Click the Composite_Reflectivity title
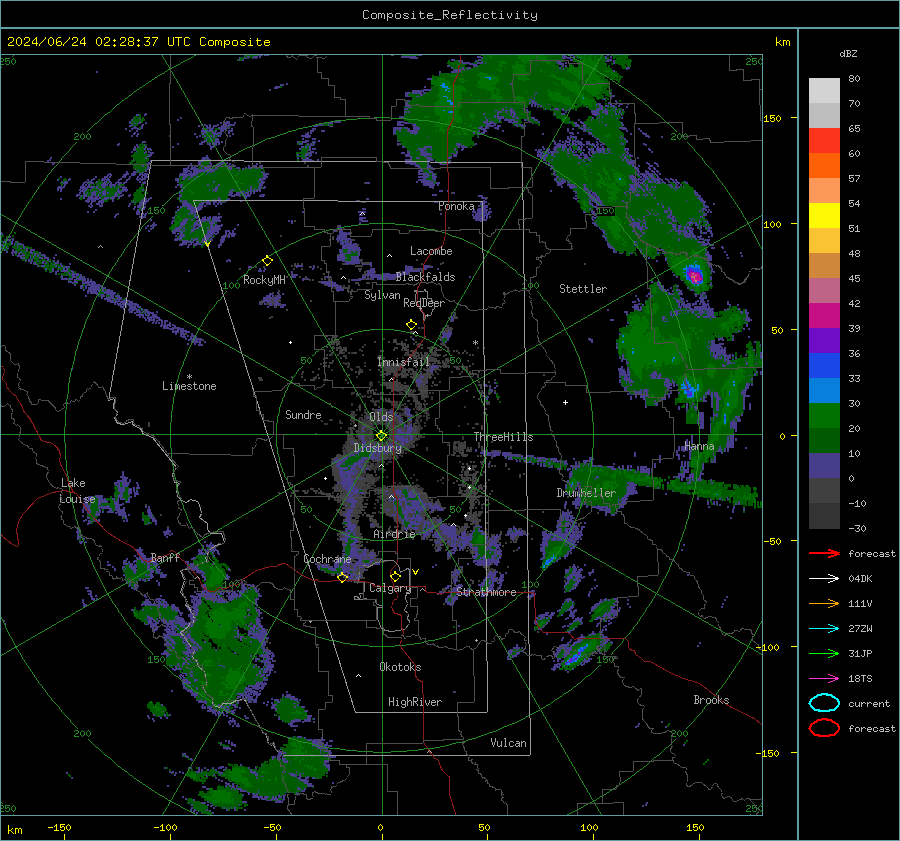The image size is (900, 841). [450, 15]
